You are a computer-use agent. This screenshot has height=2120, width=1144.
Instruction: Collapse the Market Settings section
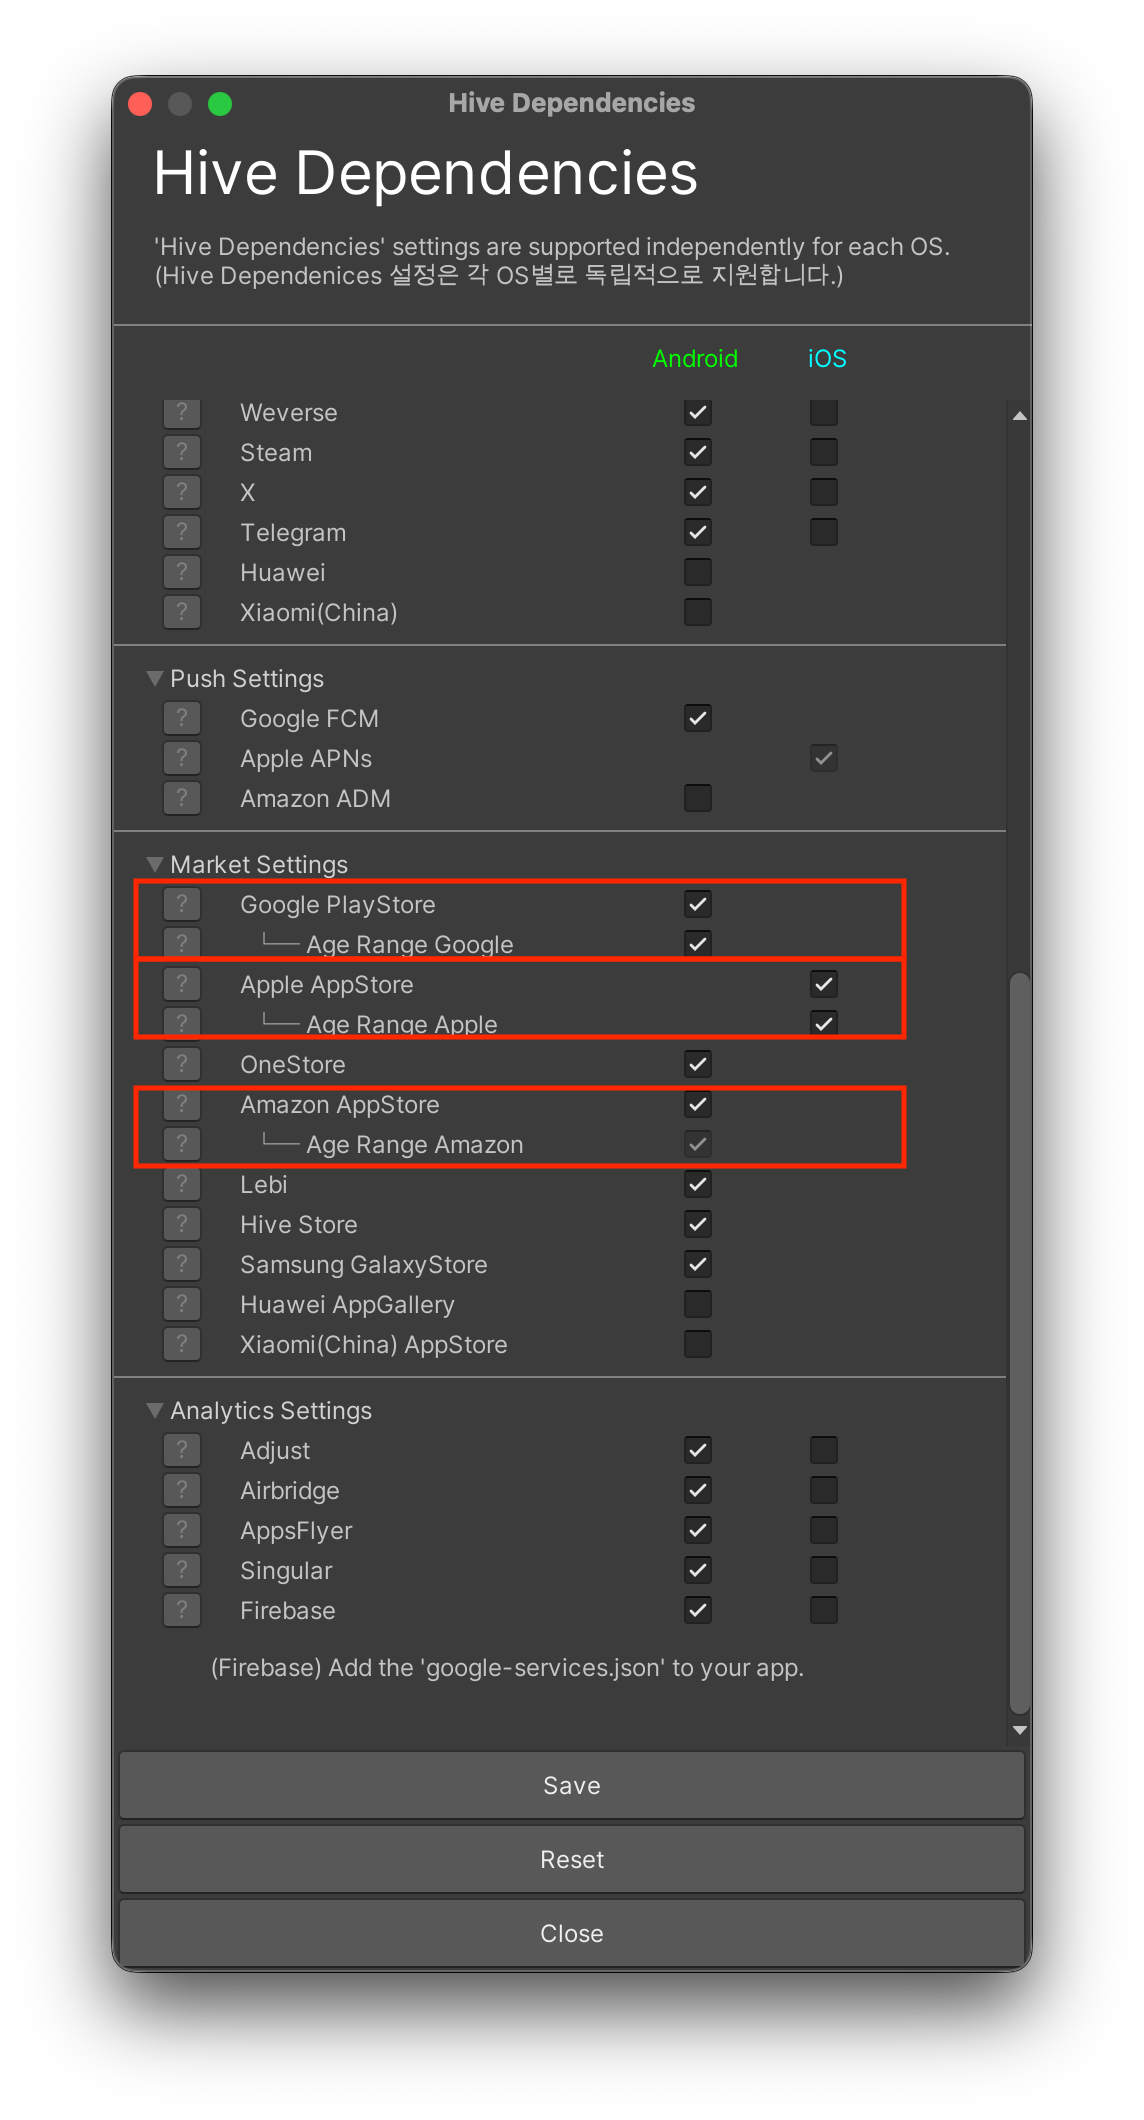[x=155, y=864]
